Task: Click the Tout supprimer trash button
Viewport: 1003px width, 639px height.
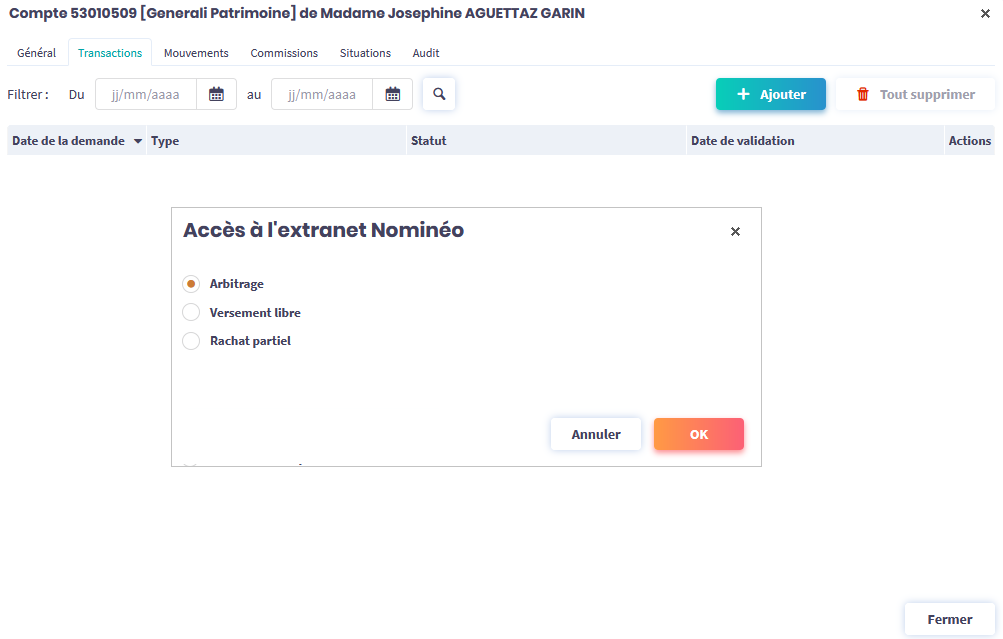Action: 915,94
